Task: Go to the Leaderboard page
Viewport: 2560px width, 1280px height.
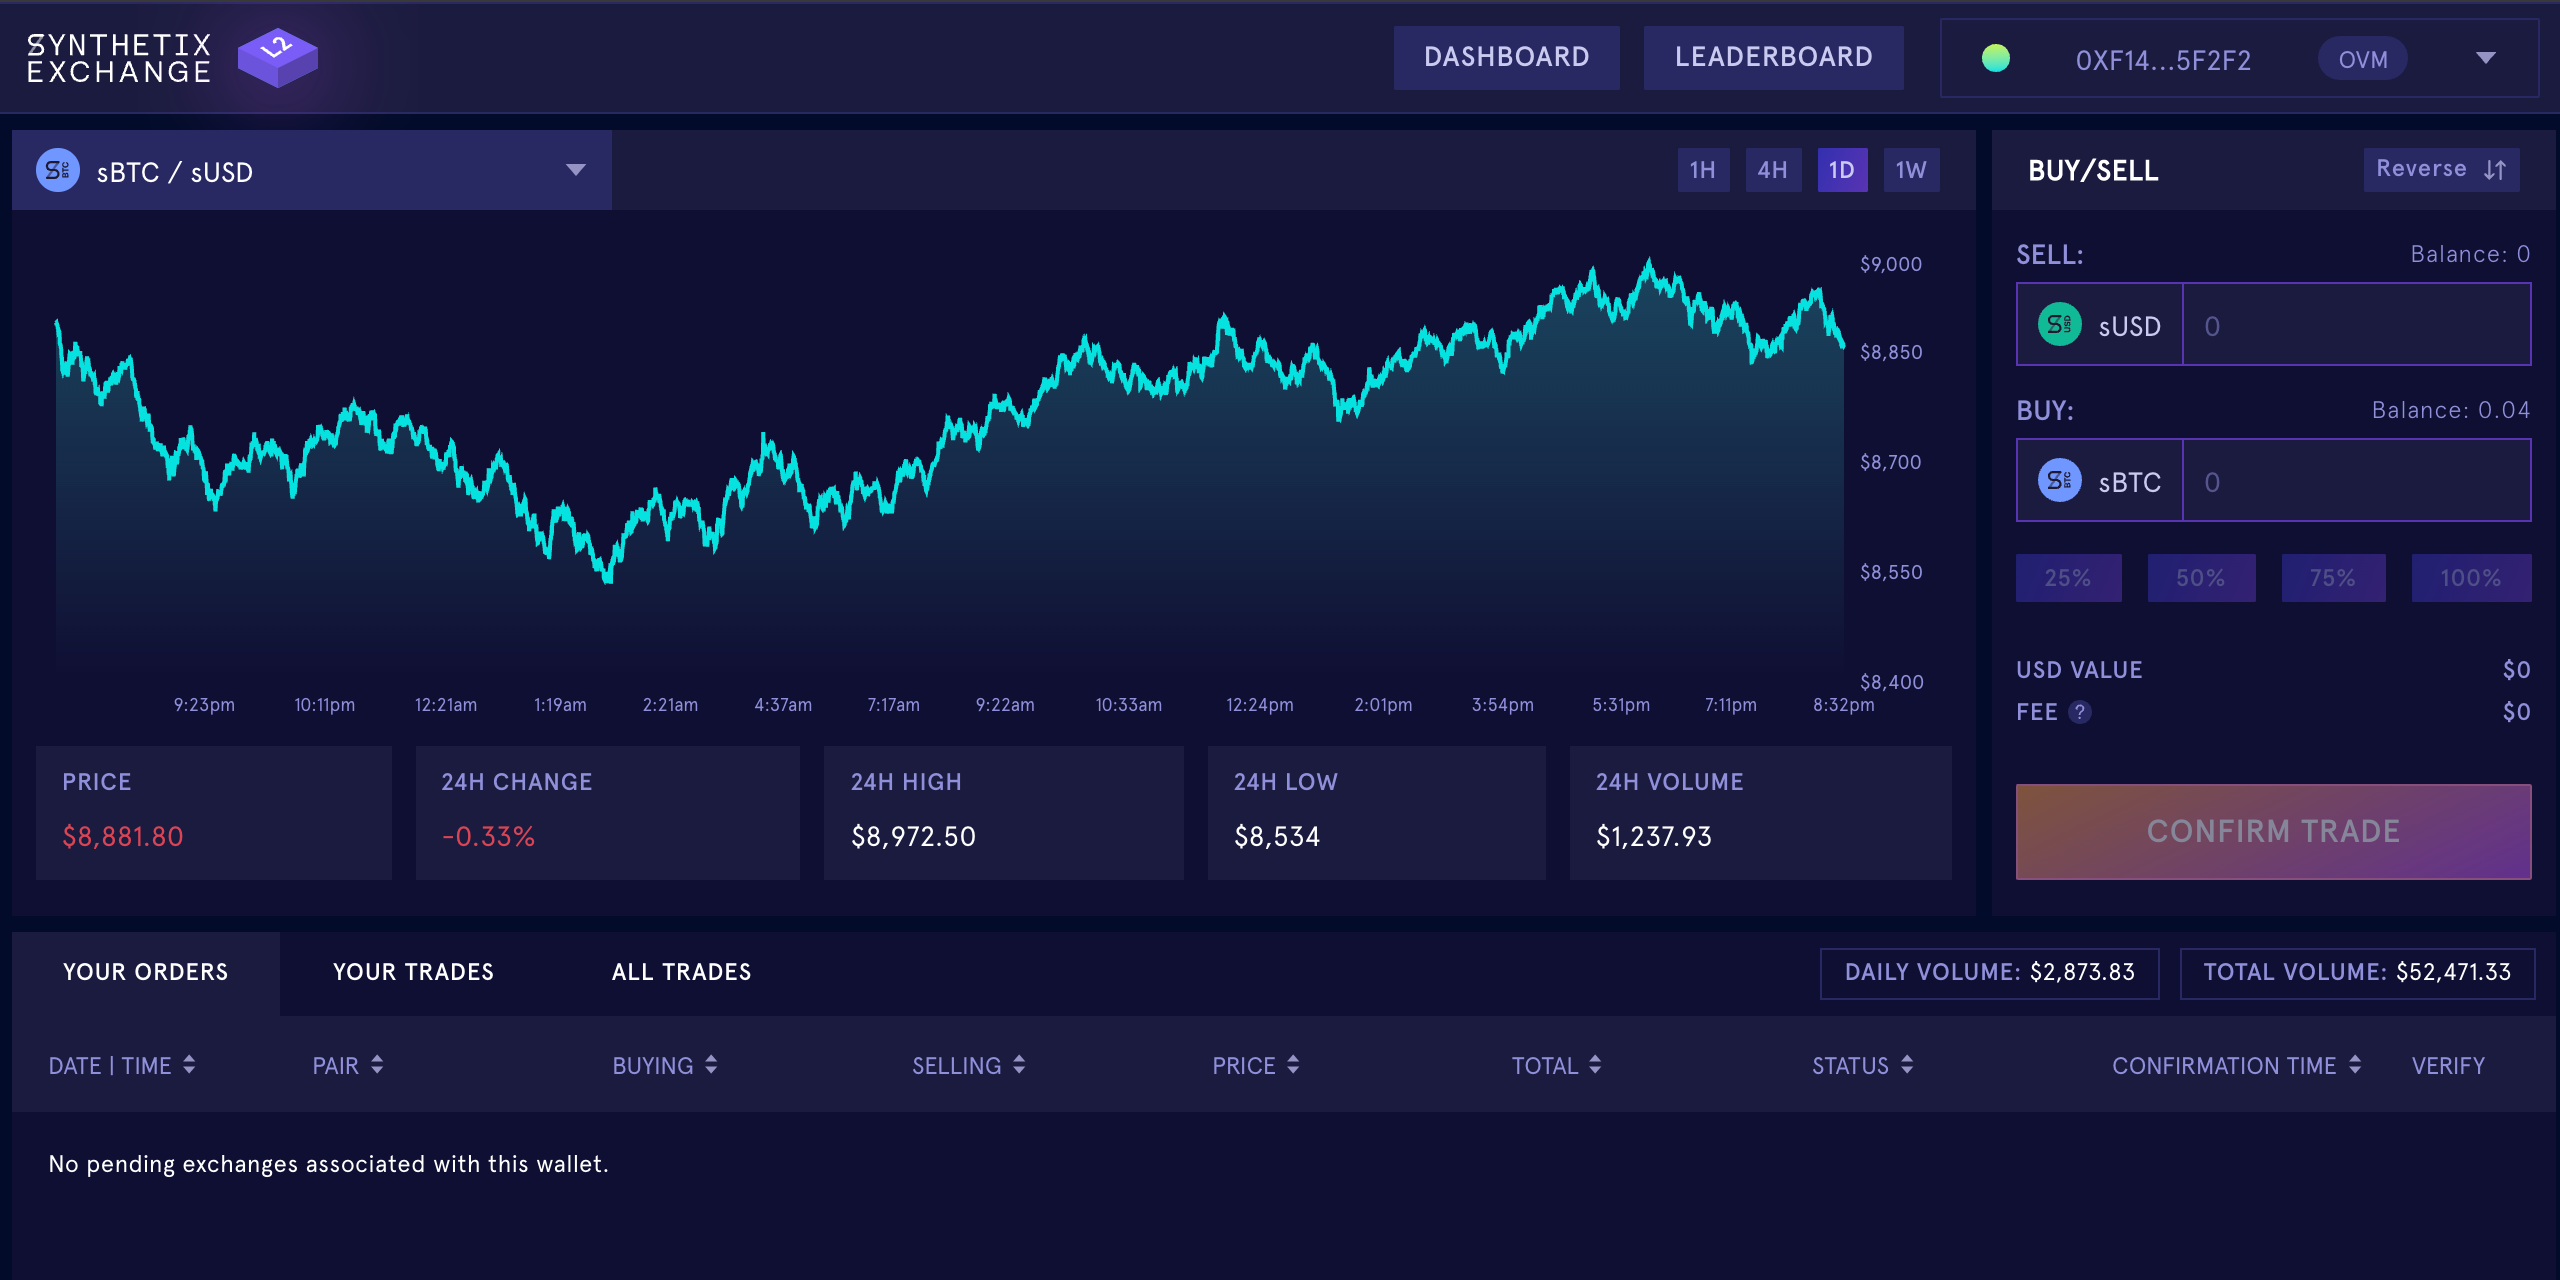Action: [1773, 58]
